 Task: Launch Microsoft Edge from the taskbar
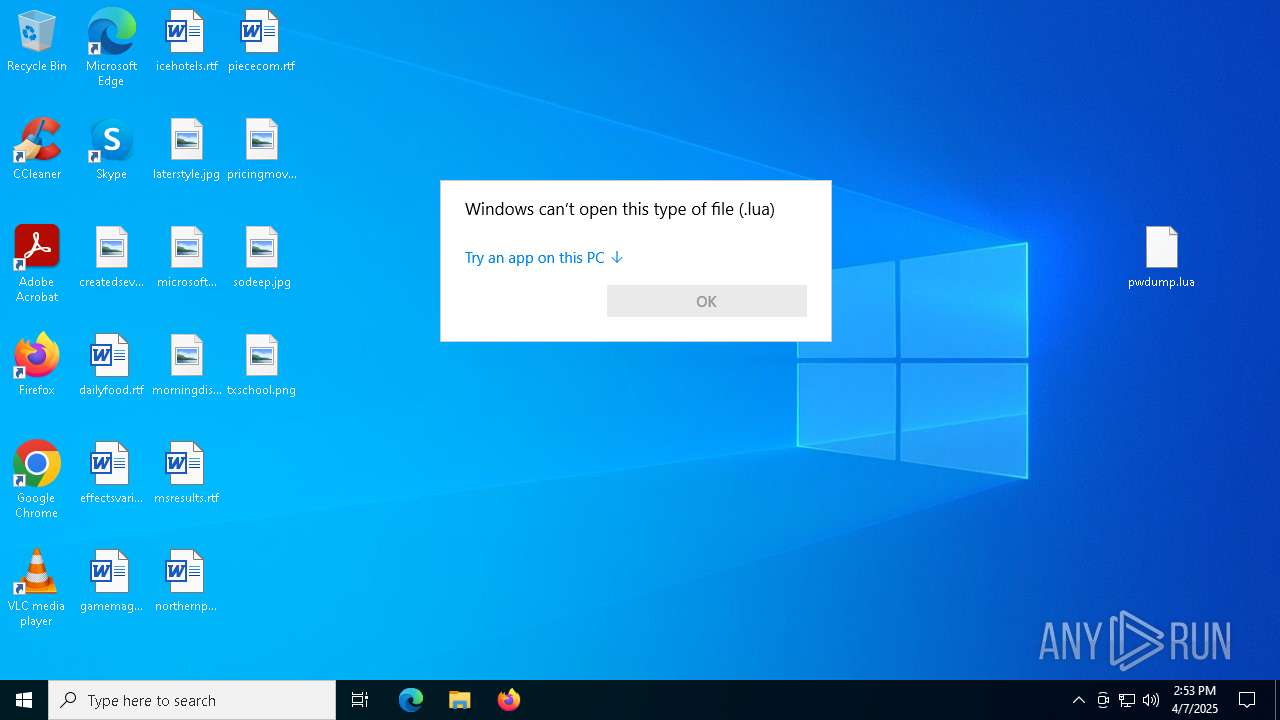411,700
